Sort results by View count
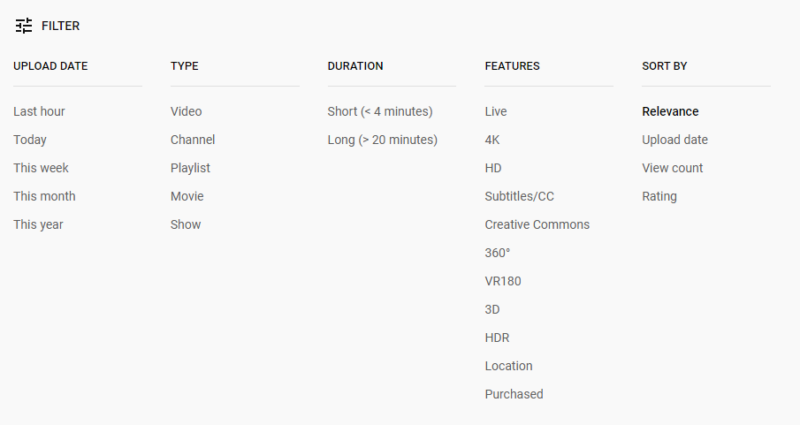 click(672, 168)
